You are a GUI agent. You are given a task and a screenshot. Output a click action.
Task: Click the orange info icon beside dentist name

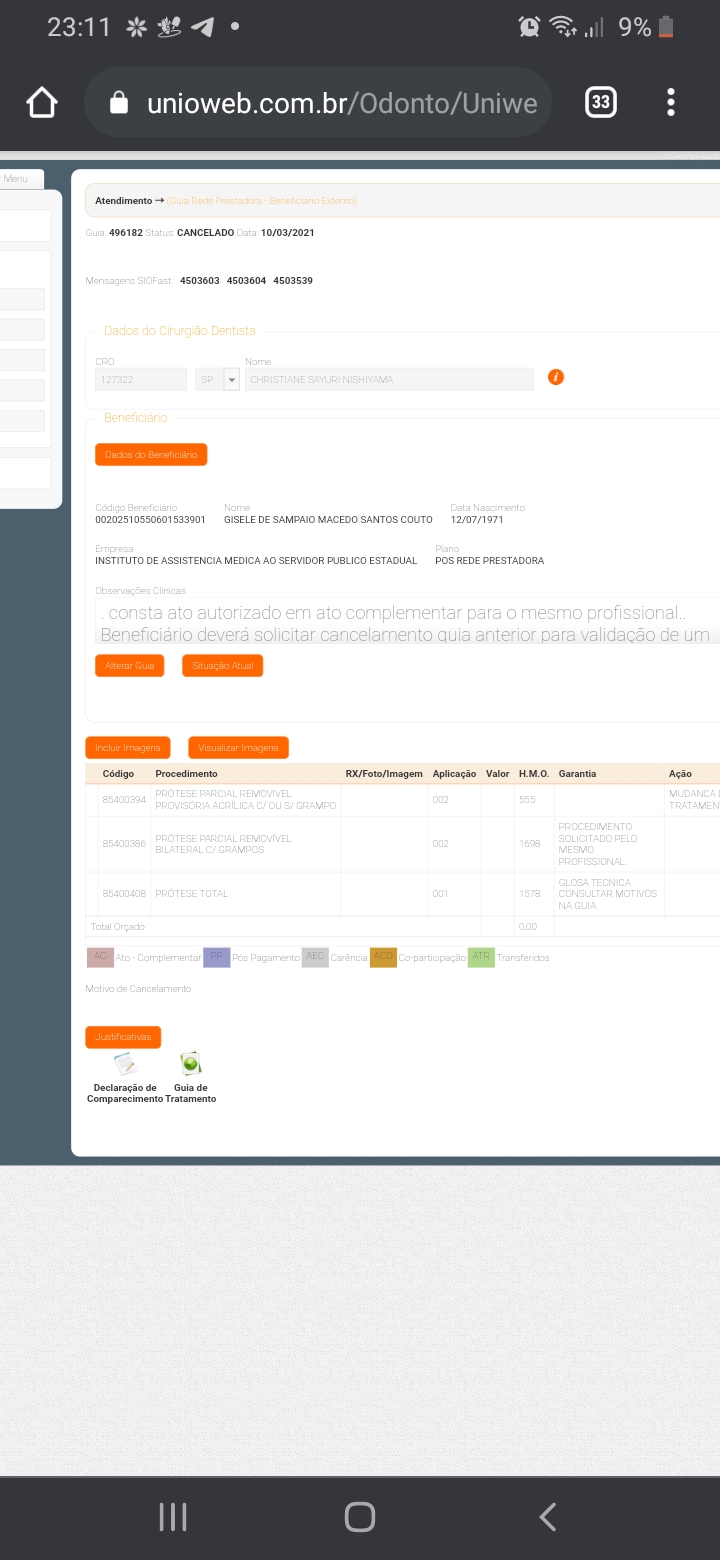[x=557, y=377]
